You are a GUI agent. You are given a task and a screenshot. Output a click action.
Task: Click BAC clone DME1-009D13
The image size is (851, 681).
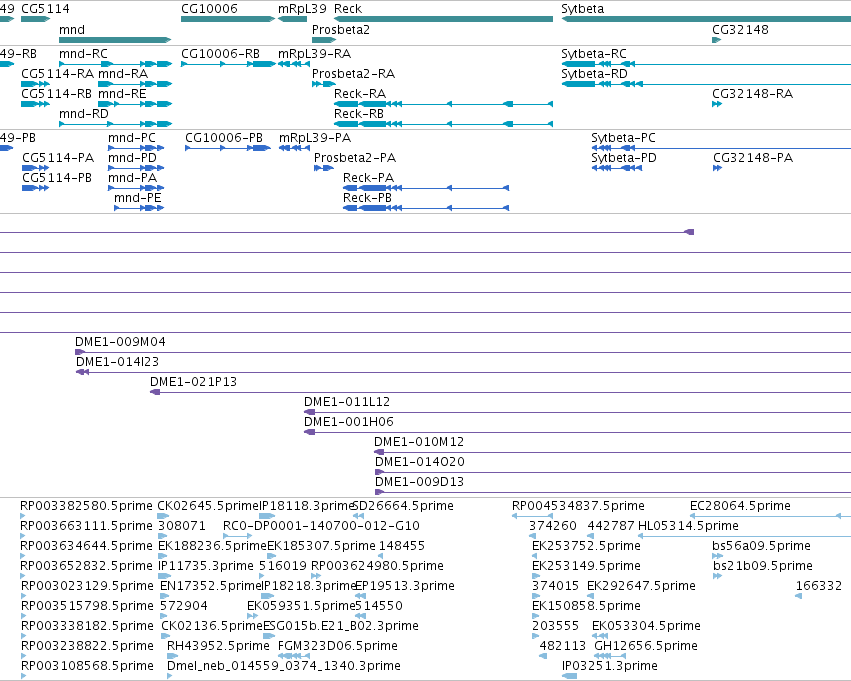pyautogui.click(x=420, y=482)
